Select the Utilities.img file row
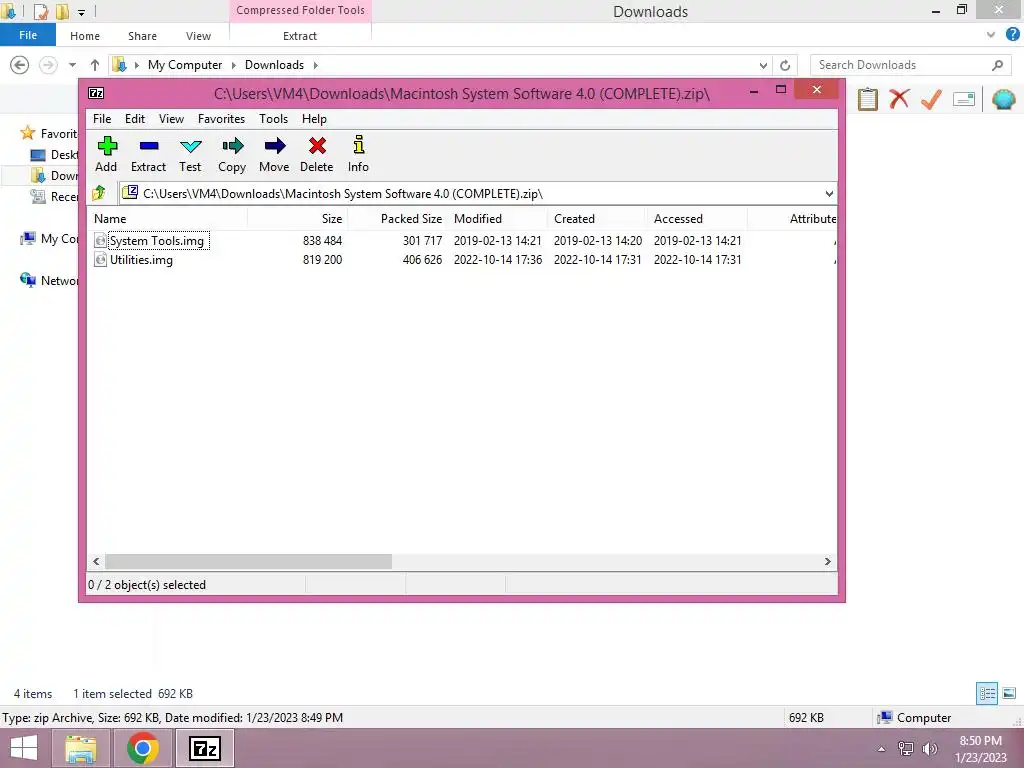The height and width of the screenshot is (768, 1024). point(462,260)
